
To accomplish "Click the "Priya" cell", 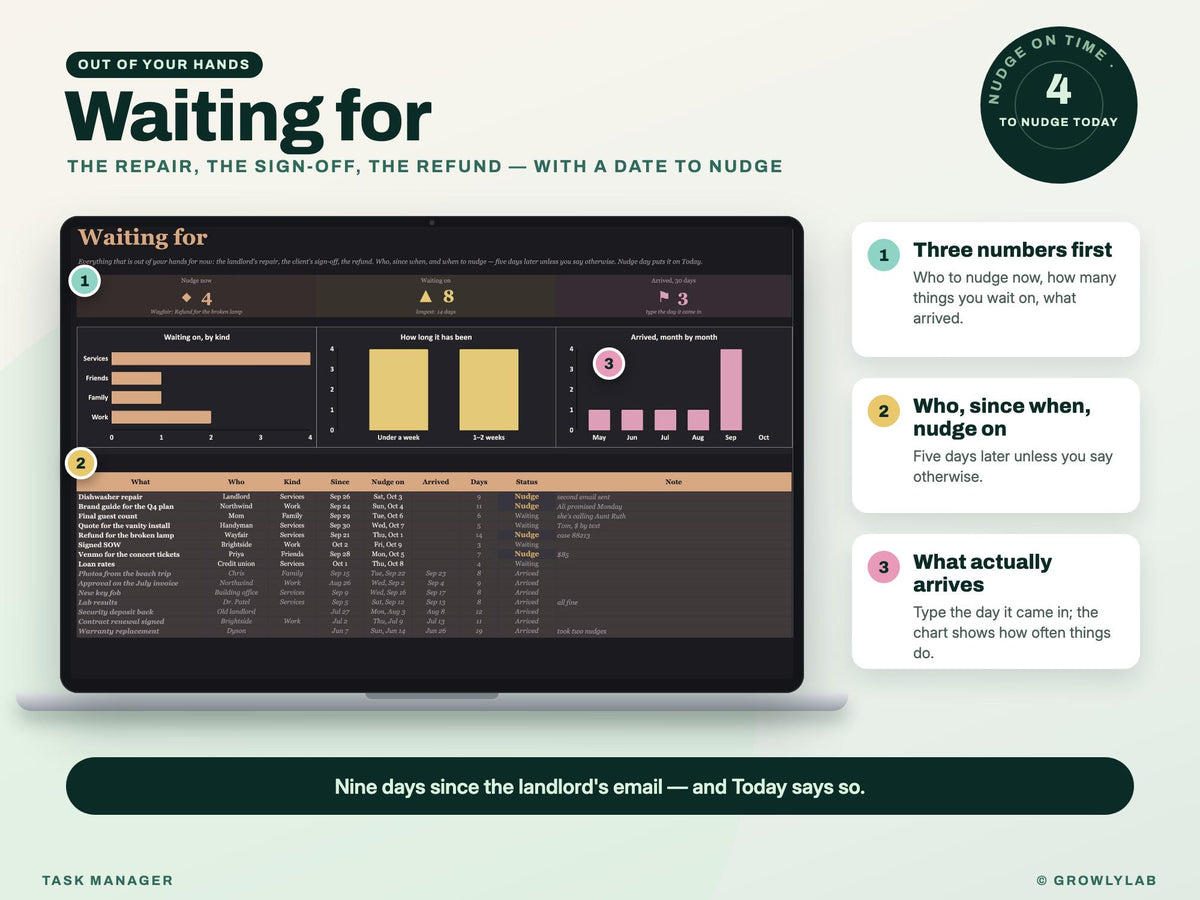I will pyautogui.click(x=236, y=554).
